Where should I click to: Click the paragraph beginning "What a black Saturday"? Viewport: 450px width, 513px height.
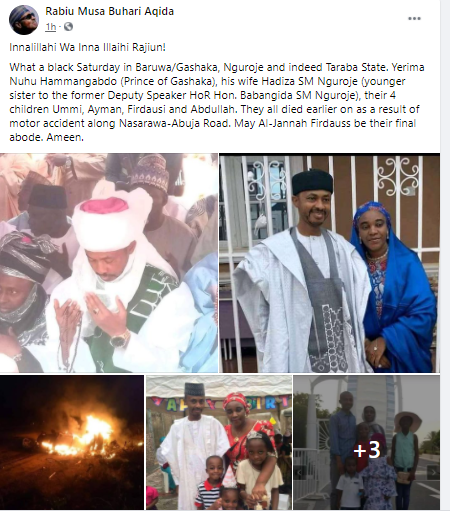click(217, 102)
